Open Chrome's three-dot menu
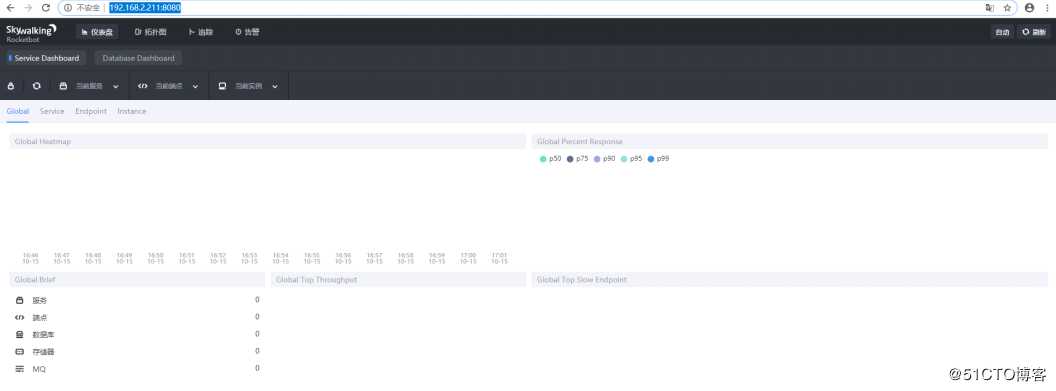The height and width of the screenshot is (391, 1056). click(x=1047, y=8)
